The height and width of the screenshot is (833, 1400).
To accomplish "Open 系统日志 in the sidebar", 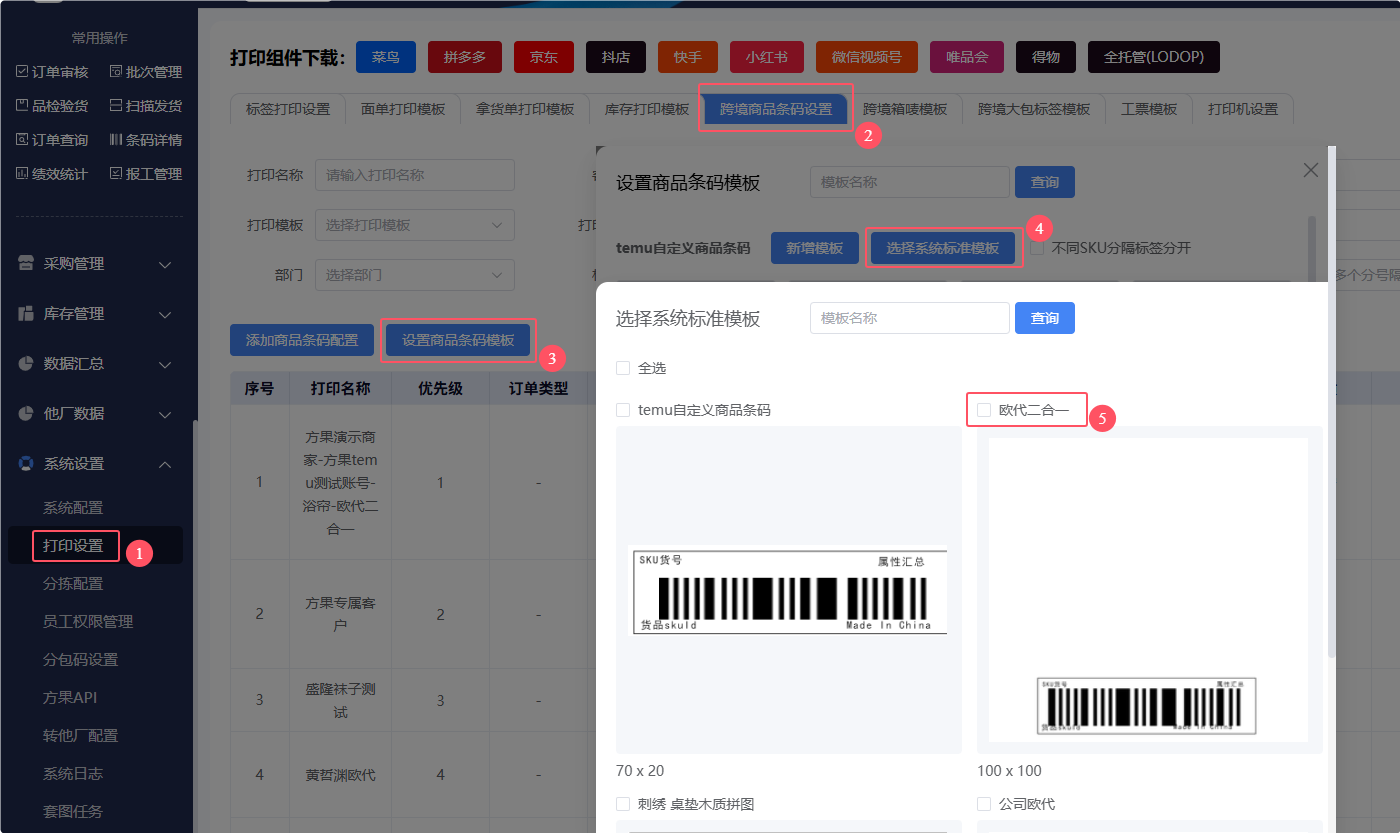I will point(73,774).
